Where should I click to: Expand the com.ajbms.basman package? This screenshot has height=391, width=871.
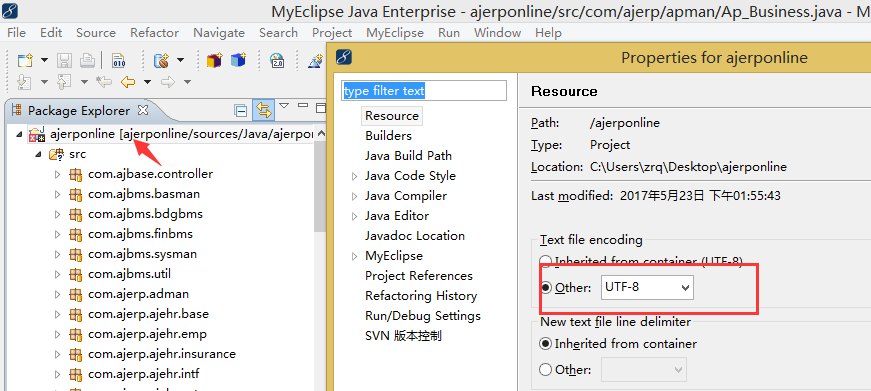[x=57, y=194]
